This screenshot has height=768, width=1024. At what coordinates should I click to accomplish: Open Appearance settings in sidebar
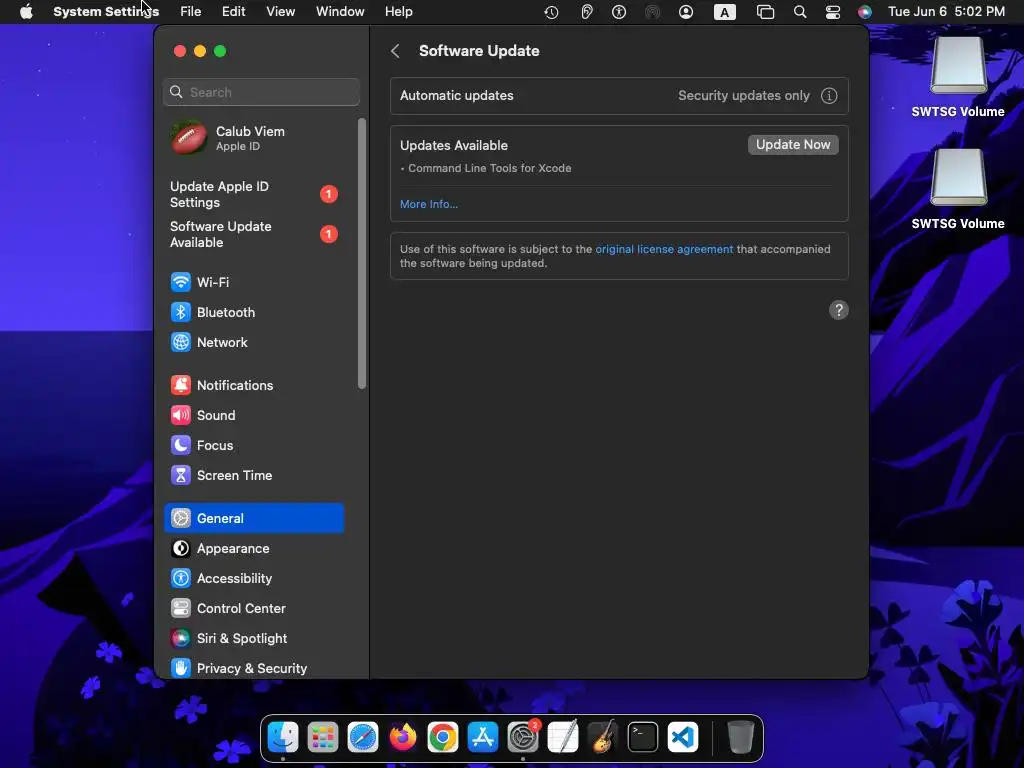point(253,549)
